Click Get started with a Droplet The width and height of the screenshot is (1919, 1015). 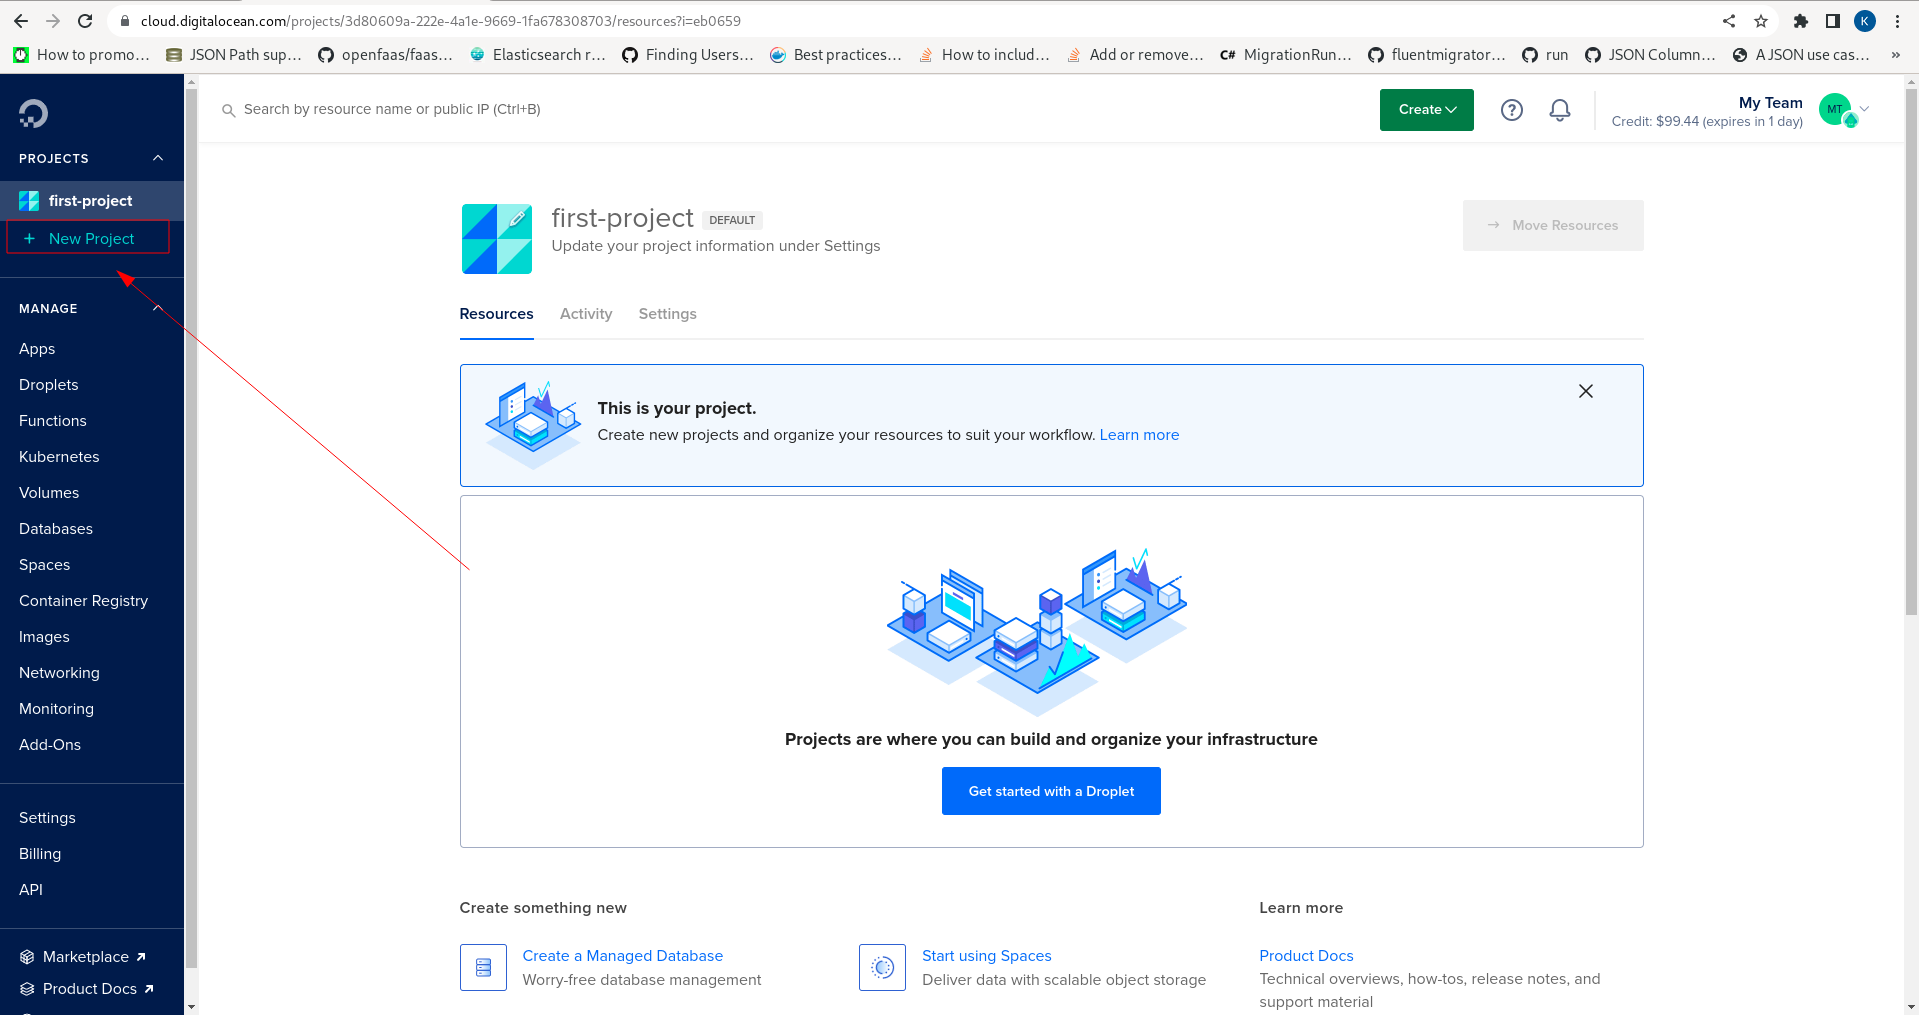(1051, 791)
